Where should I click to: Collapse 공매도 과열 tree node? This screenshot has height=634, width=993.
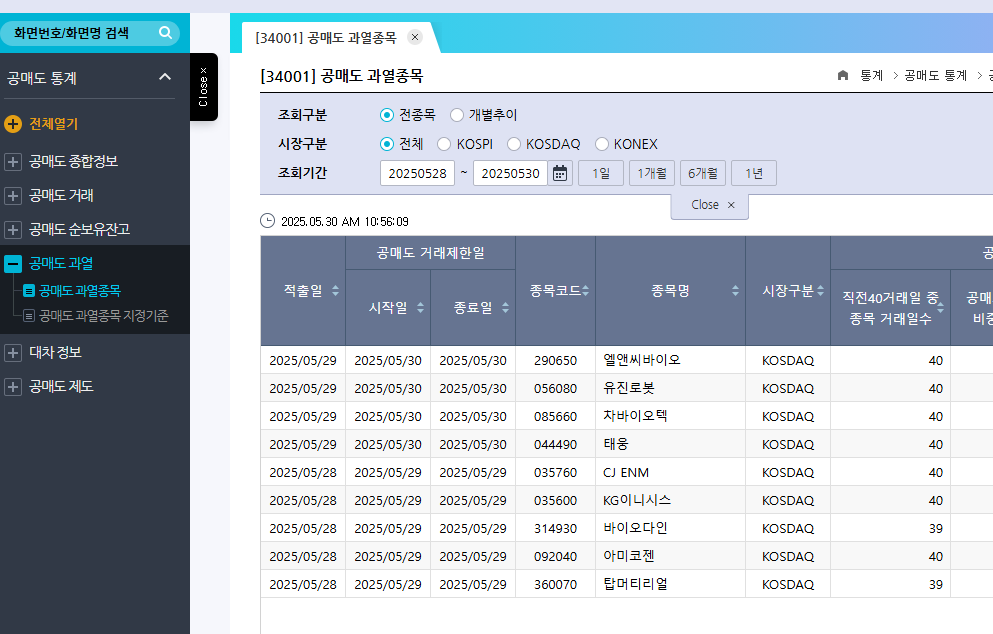tap(13, 263)
